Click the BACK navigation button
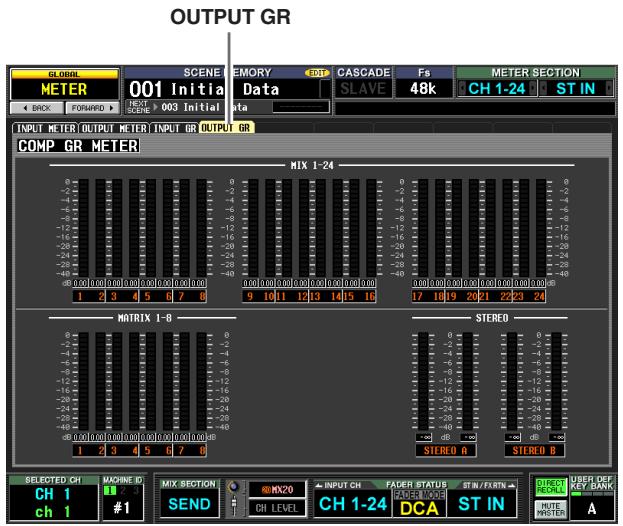 click(x=37, y=108)
